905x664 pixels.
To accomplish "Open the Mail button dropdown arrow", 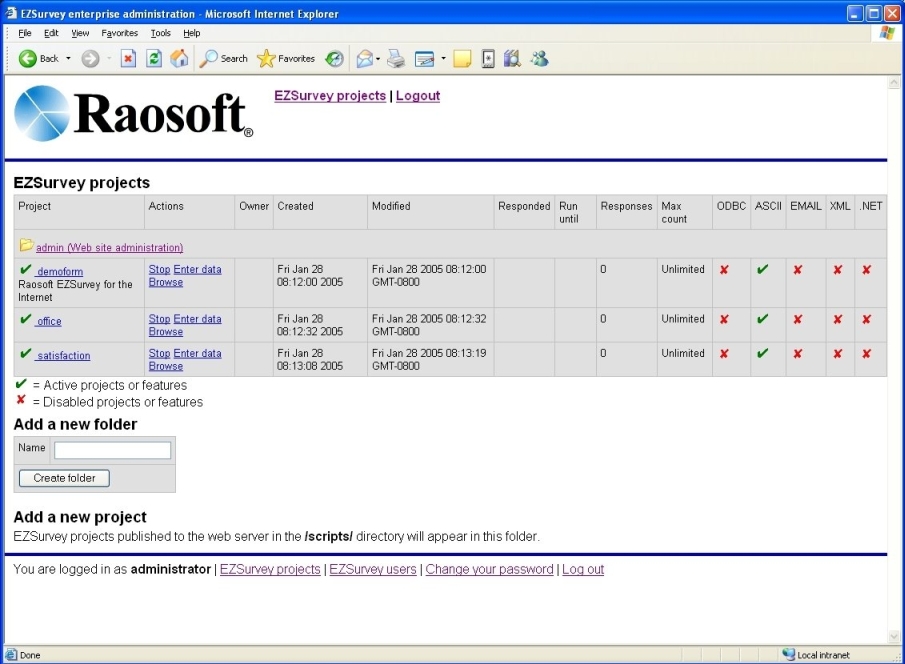I will click(x=378, y=59).
